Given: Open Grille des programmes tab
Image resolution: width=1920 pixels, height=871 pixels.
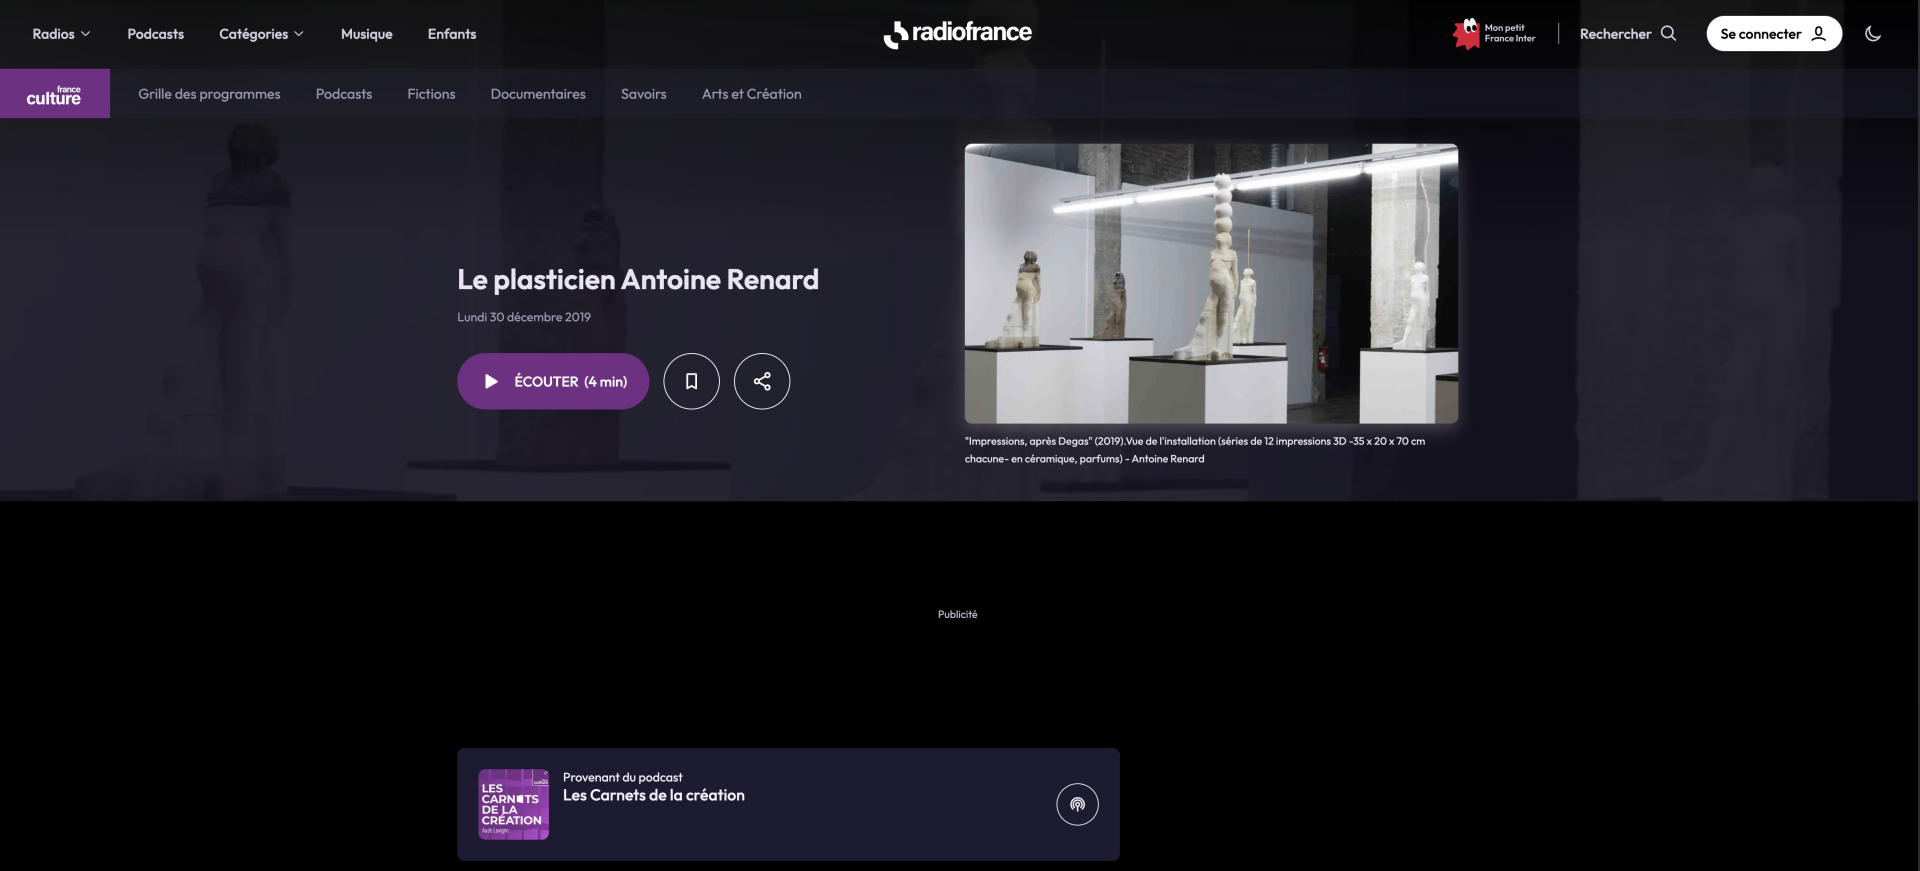Looking at the screenshot, I should (x=209, y=94).
